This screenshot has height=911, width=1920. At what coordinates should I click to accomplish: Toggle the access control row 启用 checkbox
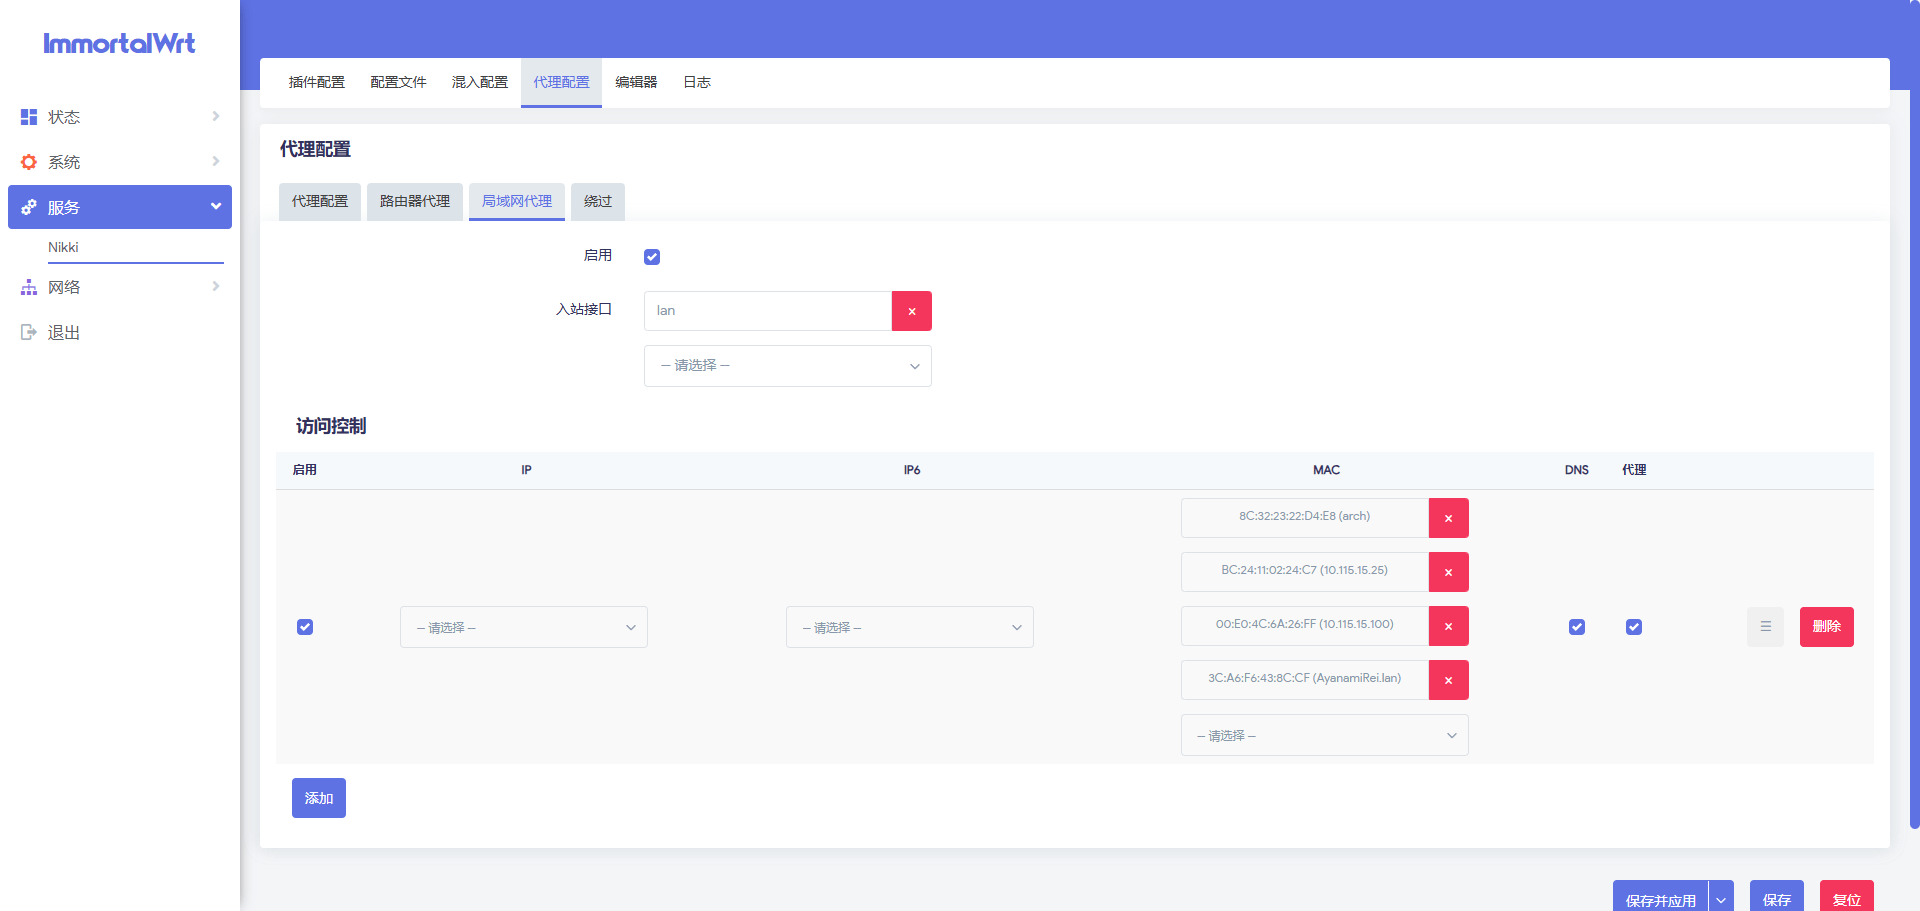coord(305,627)
